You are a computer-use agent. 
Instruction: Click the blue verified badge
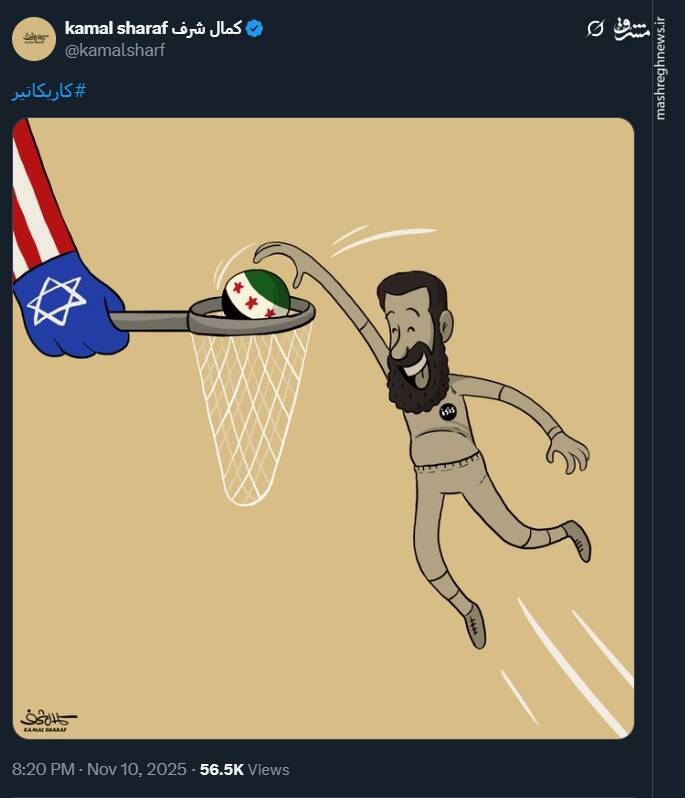pyautogui.click(x=254, y=29)
